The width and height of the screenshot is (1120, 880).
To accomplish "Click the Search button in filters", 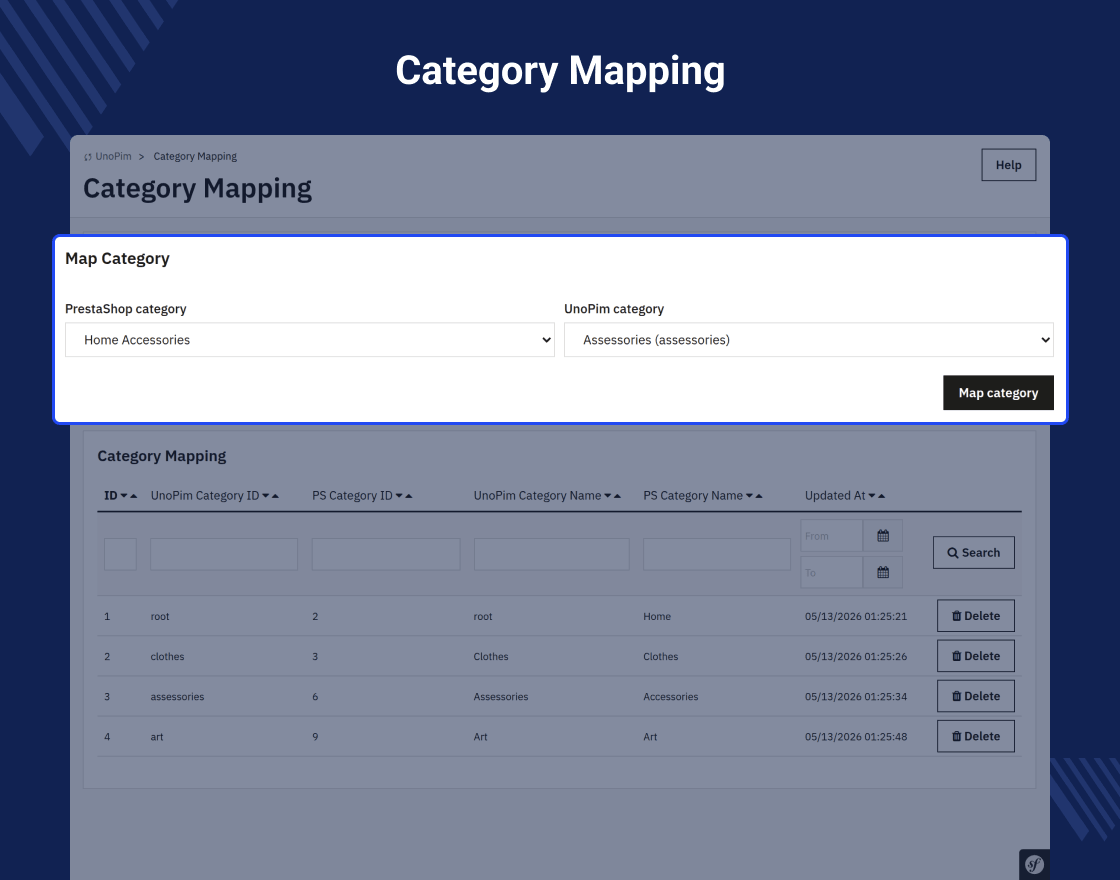I will point(974,553).
